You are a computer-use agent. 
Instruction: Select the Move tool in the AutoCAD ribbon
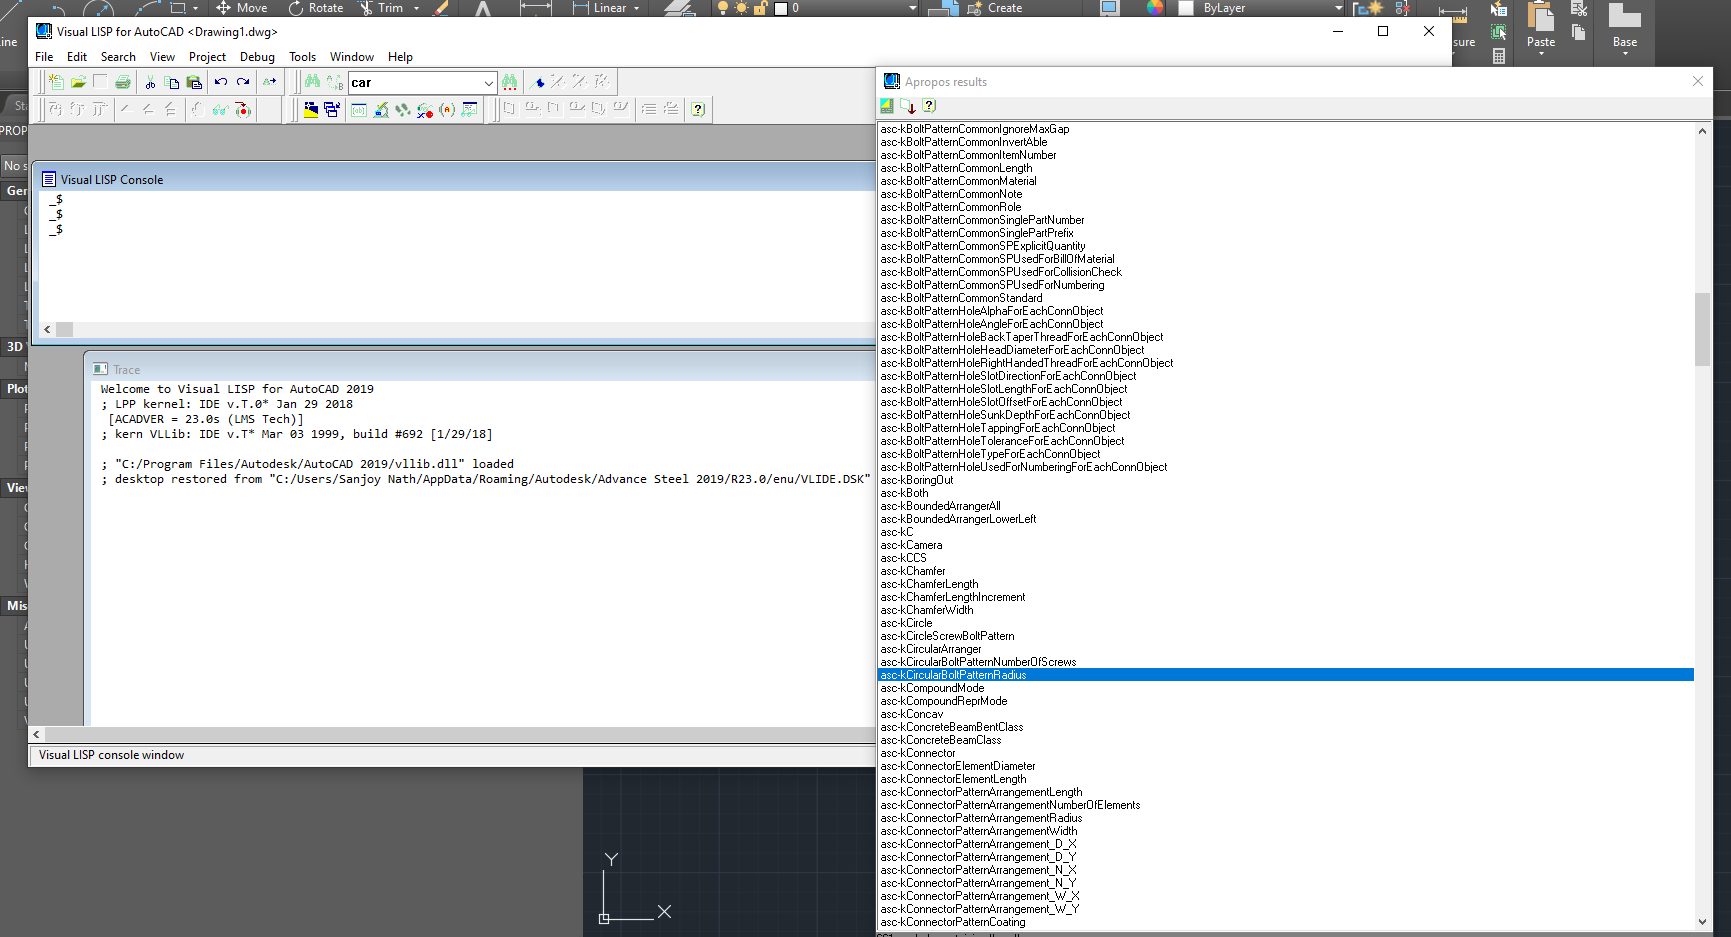click(241, 8)
